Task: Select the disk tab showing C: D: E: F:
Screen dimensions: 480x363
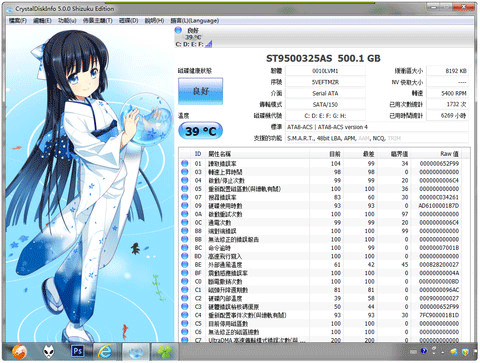Action: click(x=193, y=37)
